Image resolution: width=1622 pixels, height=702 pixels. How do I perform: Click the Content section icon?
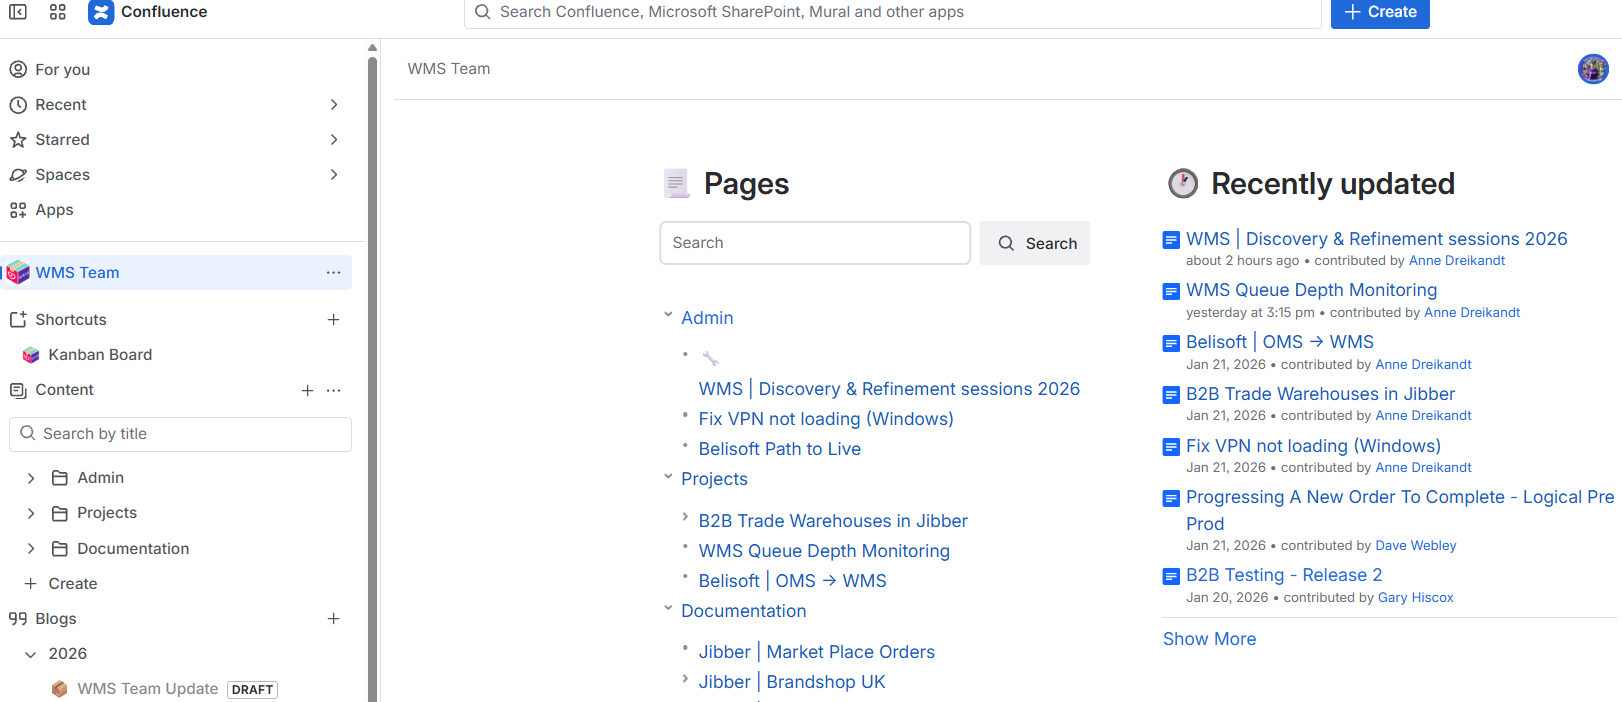pos(18,390)
